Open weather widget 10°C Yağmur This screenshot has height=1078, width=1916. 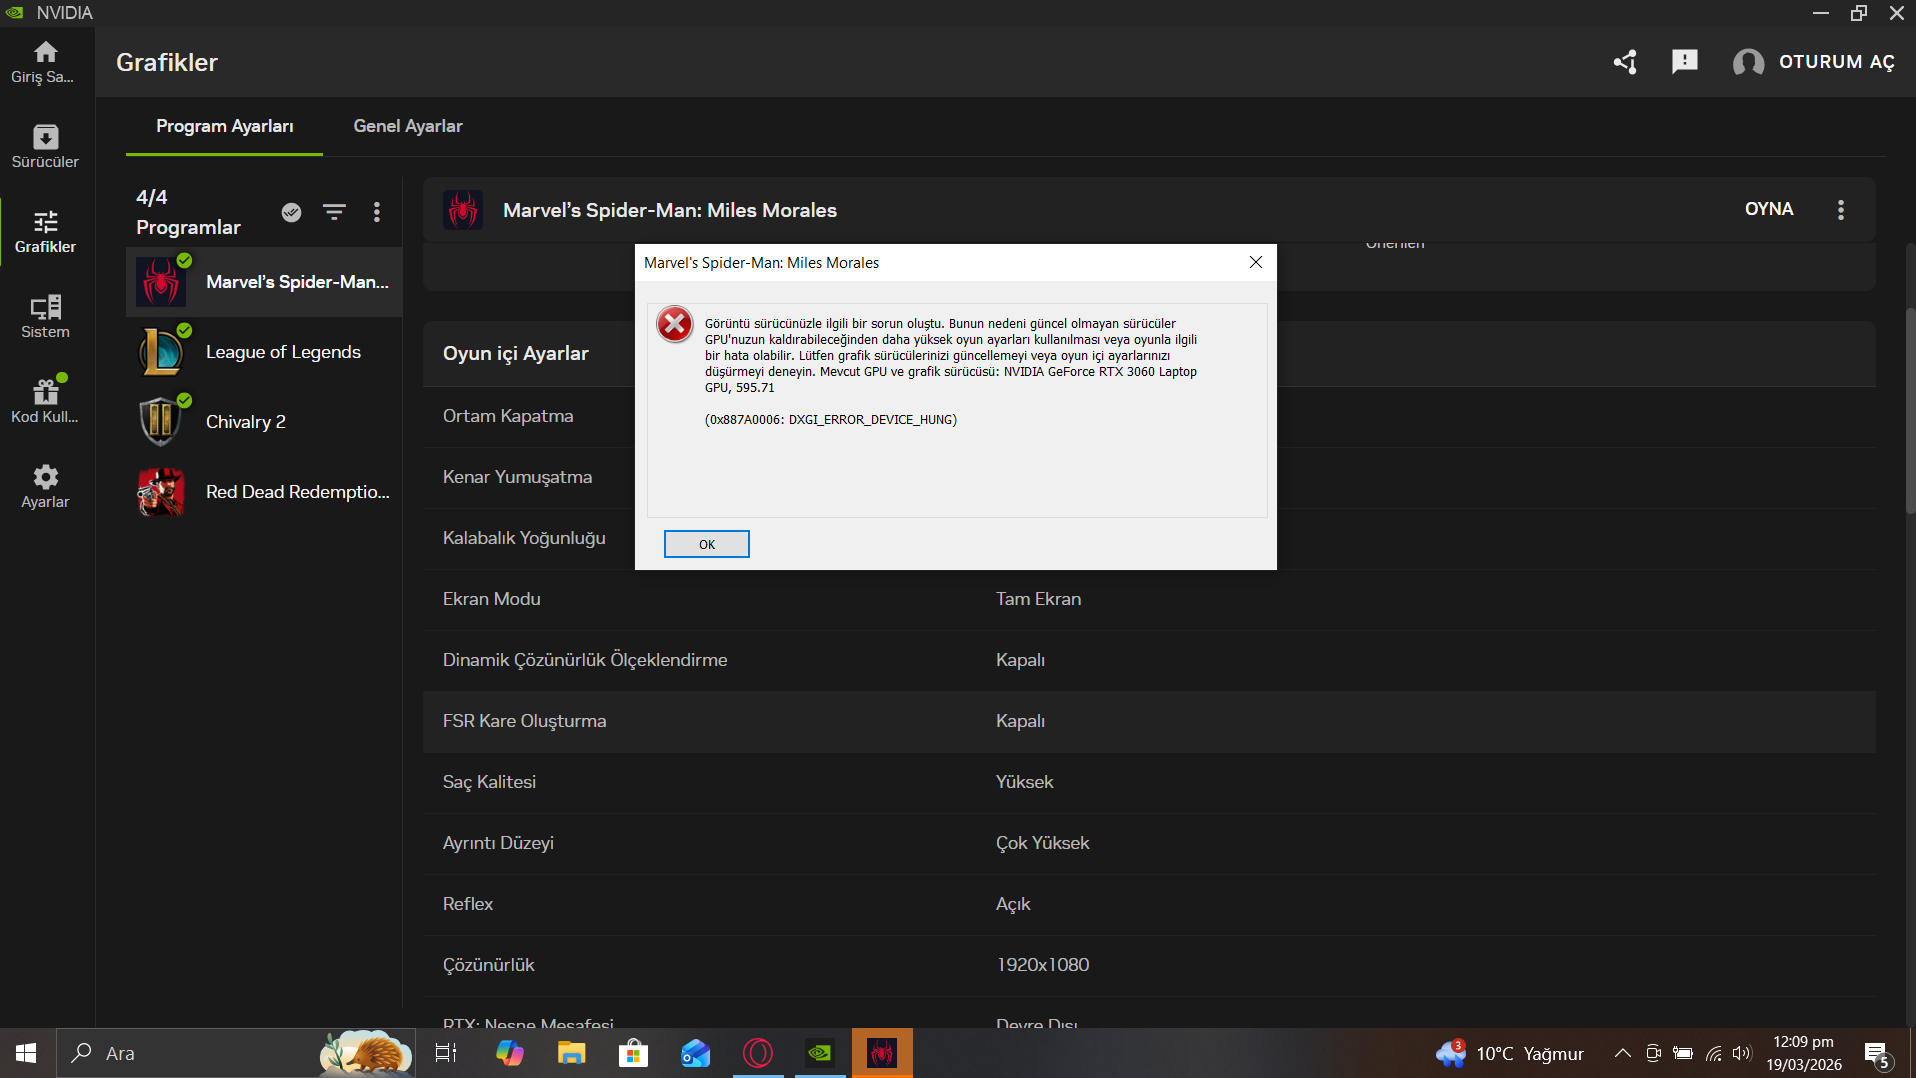[1510, 1053]
